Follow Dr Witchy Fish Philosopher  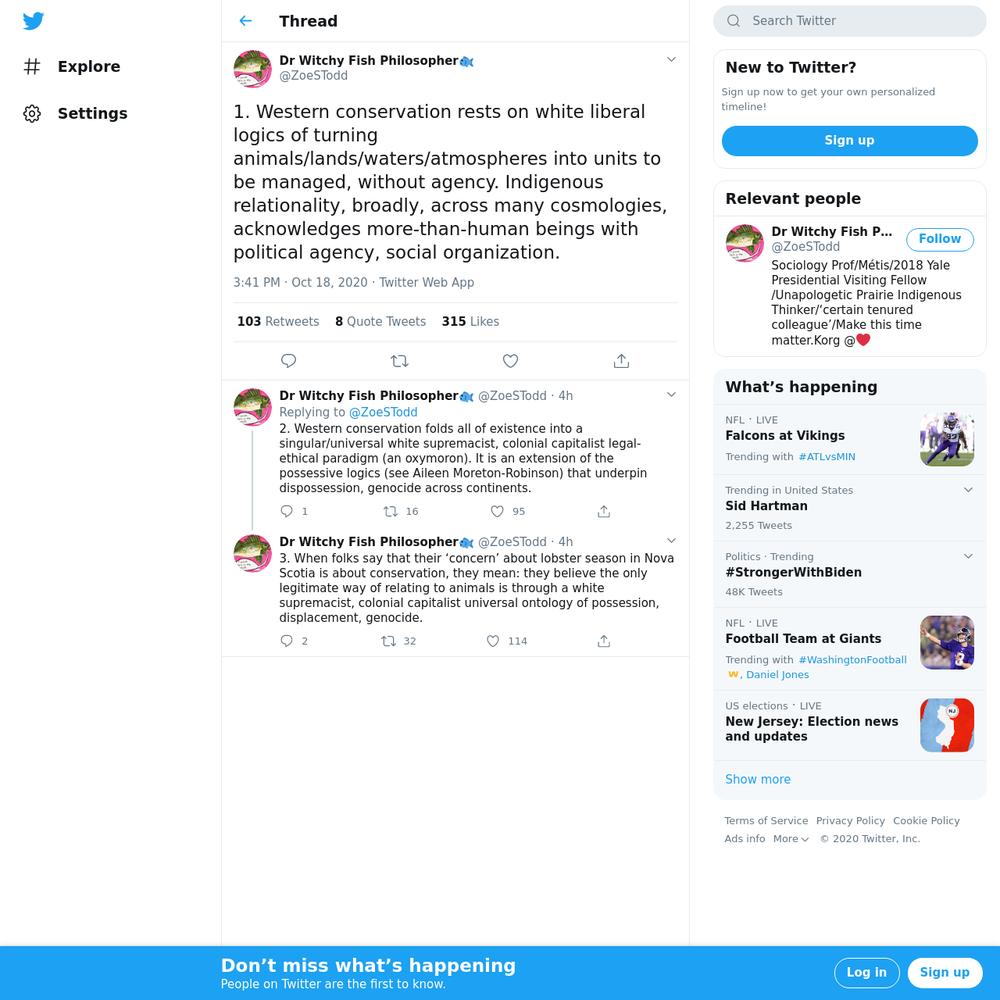[939, 239]
